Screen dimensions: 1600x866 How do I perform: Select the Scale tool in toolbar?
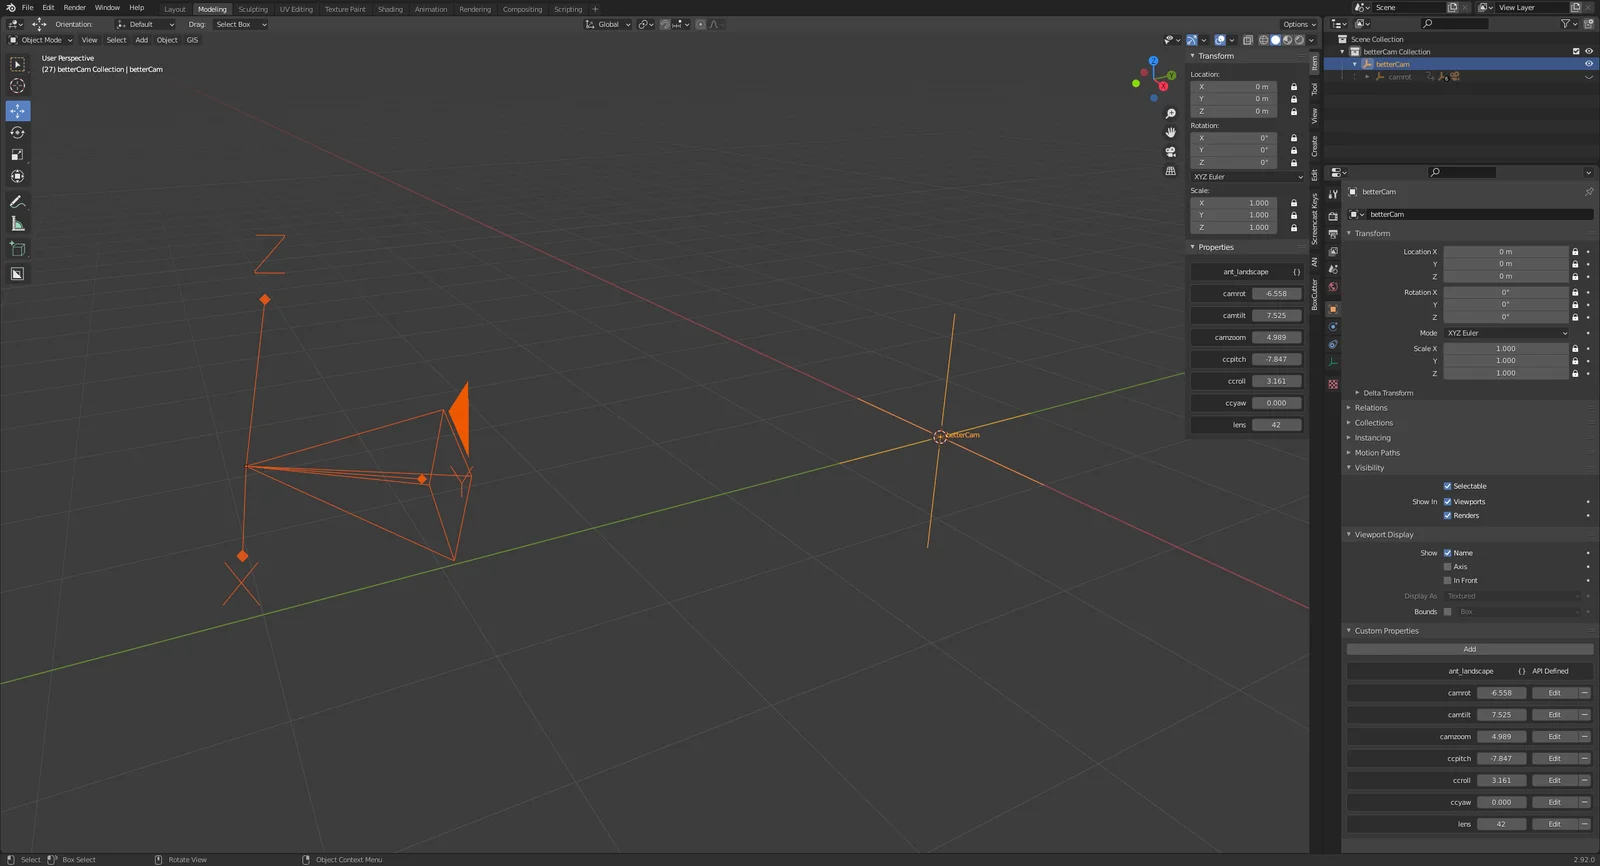(x=18, y=155)
